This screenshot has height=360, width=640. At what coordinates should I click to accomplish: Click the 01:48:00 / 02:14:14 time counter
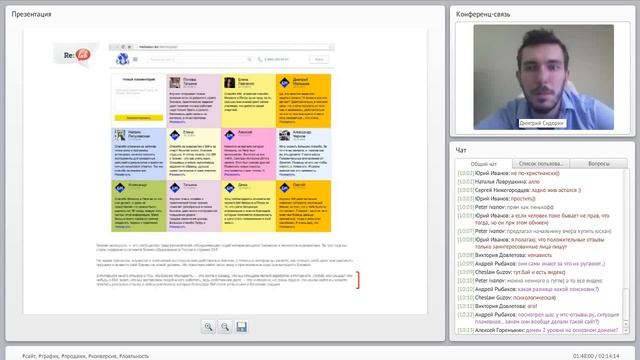(596, 356)
